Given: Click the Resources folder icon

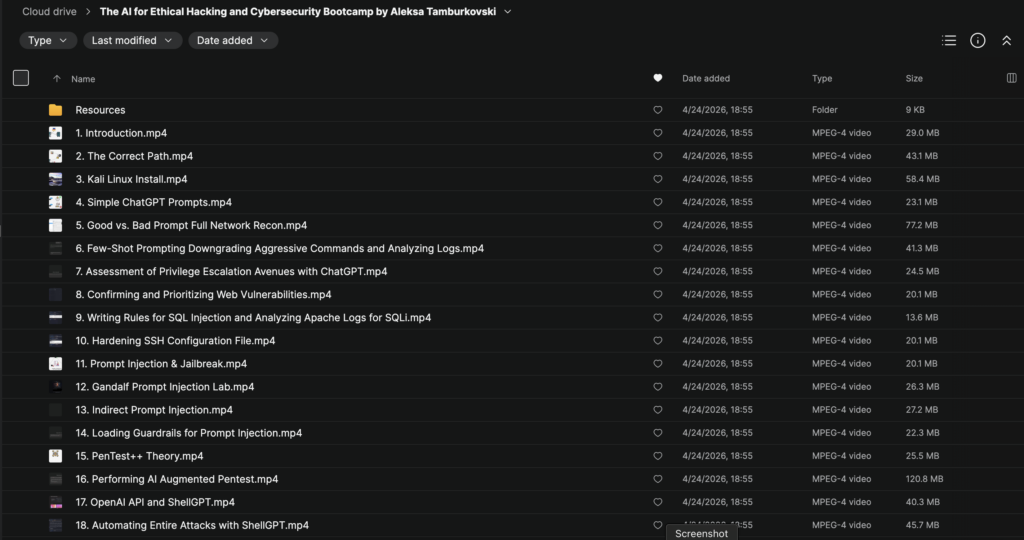Looking at the screenshot, I should click(56, 110).
